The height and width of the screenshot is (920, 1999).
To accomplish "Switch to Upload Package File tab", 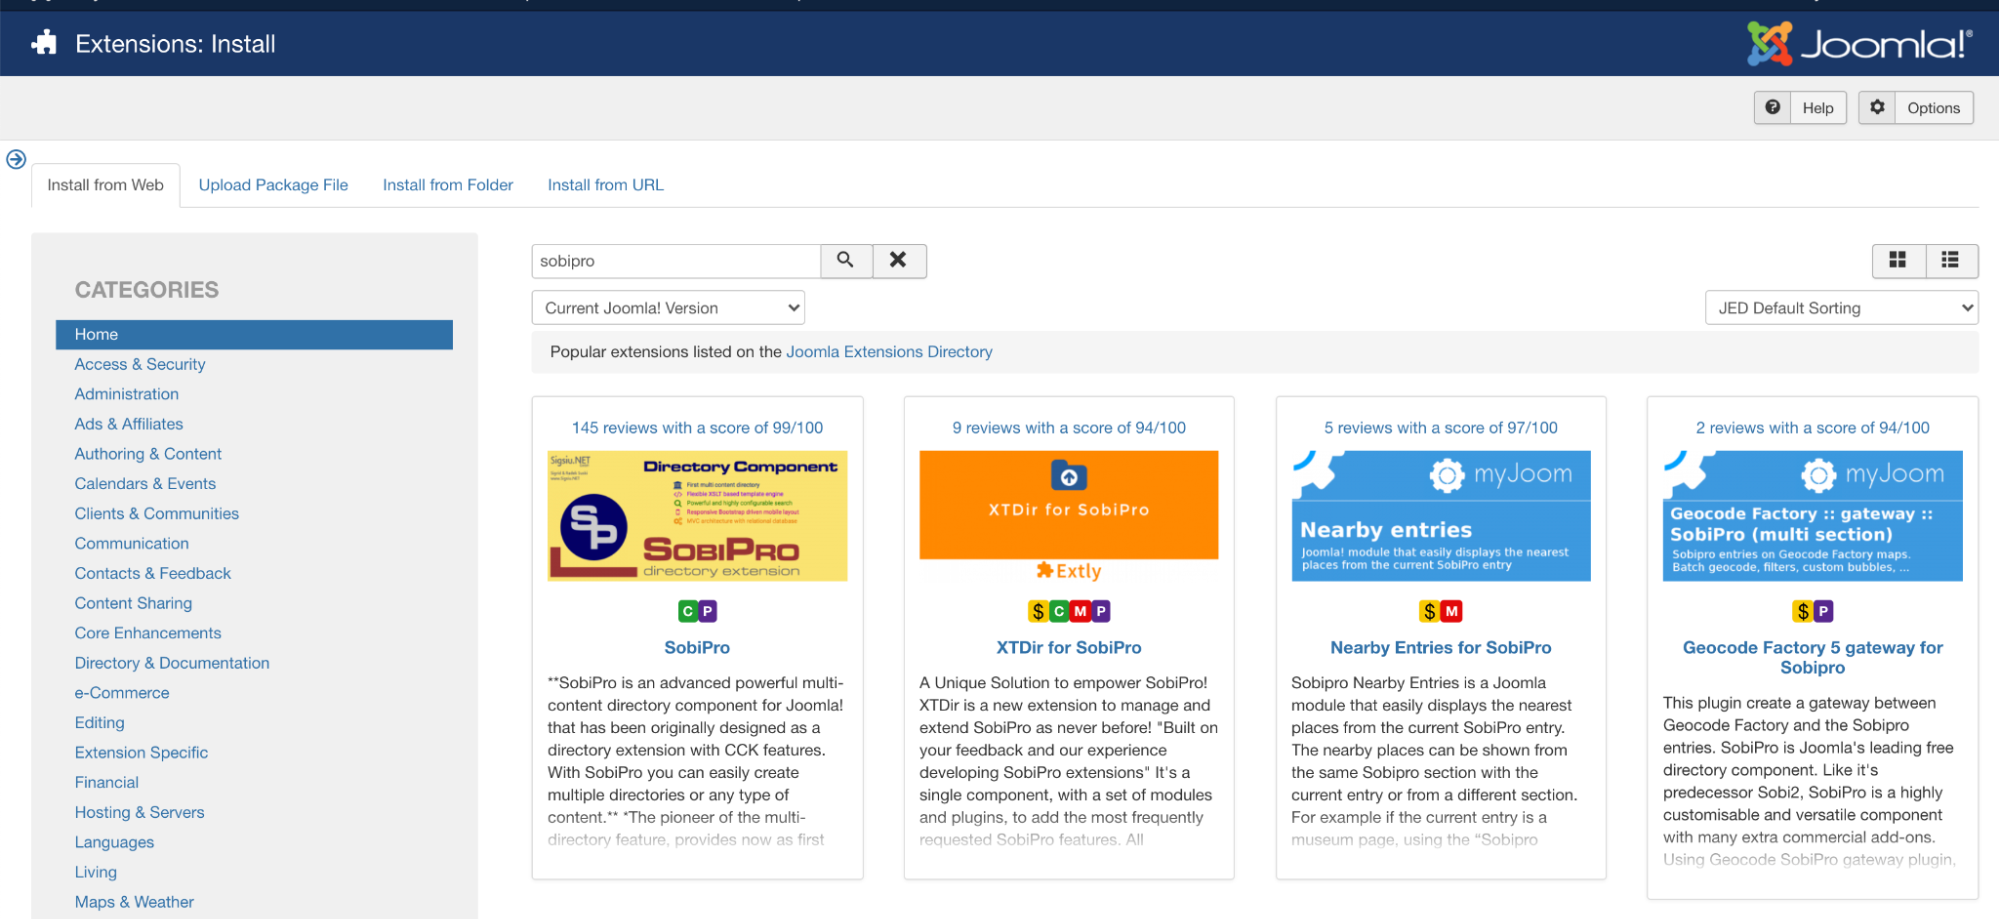I will [x=273, y=185].
